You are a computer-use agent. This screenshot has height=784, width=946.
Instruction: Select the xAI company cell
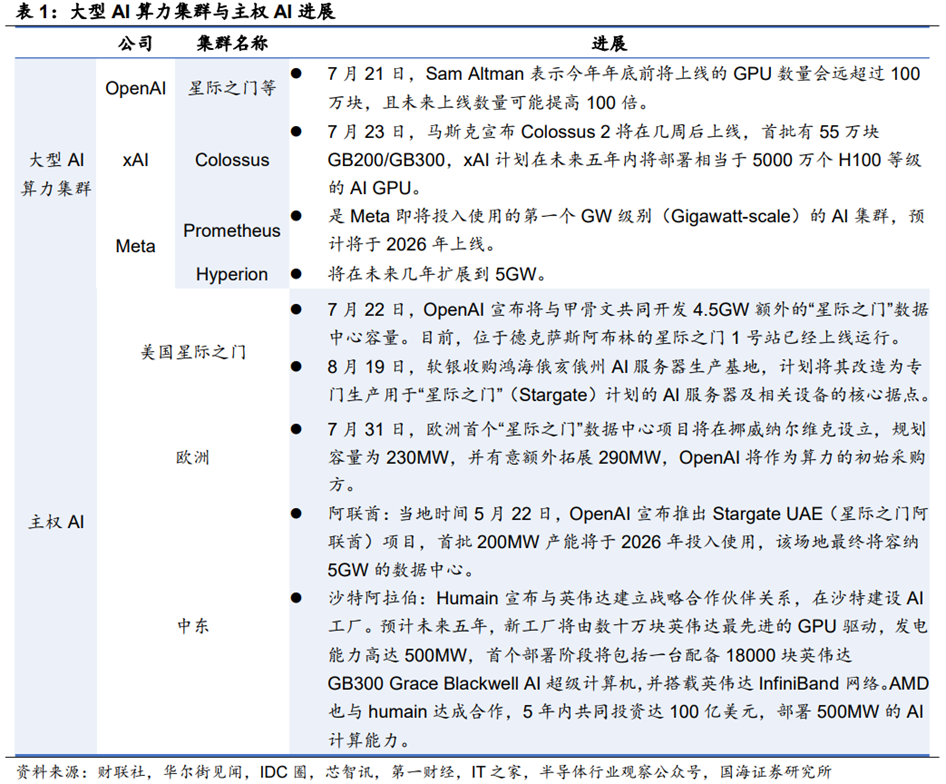135,159
